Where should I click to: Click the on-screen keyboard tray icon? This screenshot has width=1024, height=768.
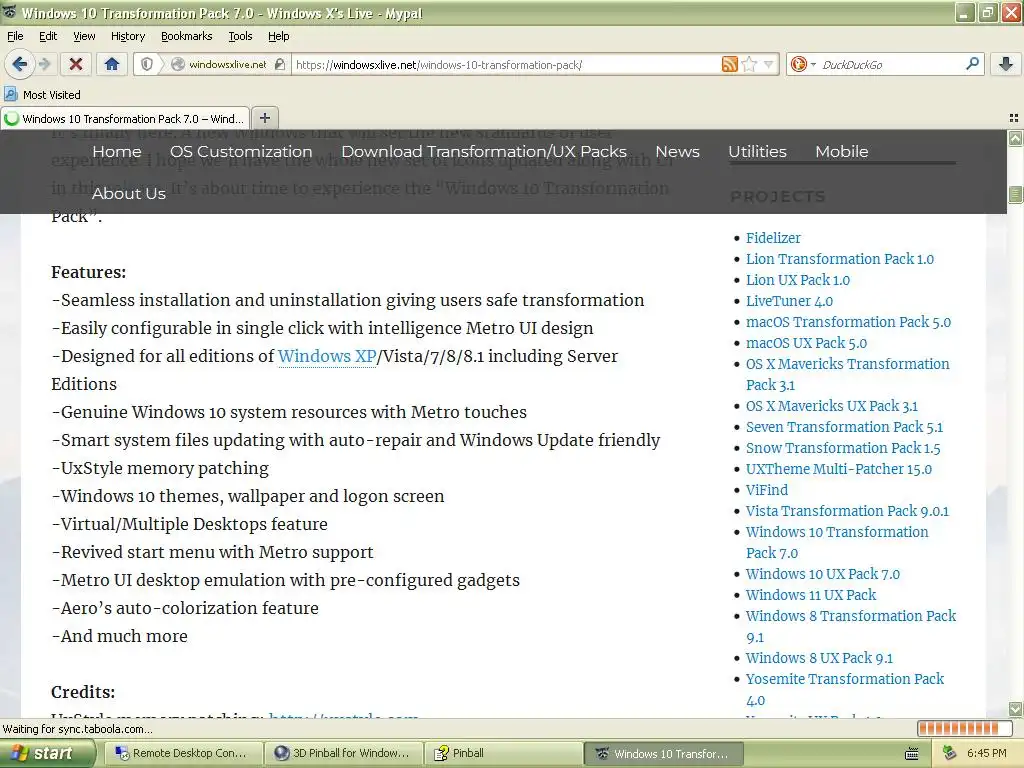coord(912,754)
